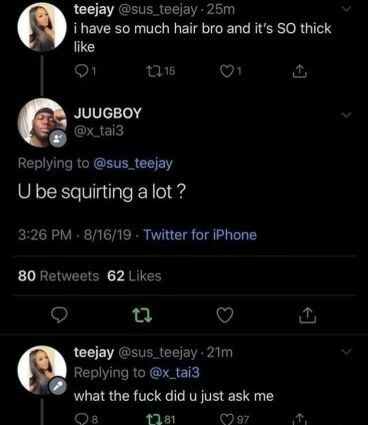Expand the top tweet's options chevron

[x=347, y=9]
